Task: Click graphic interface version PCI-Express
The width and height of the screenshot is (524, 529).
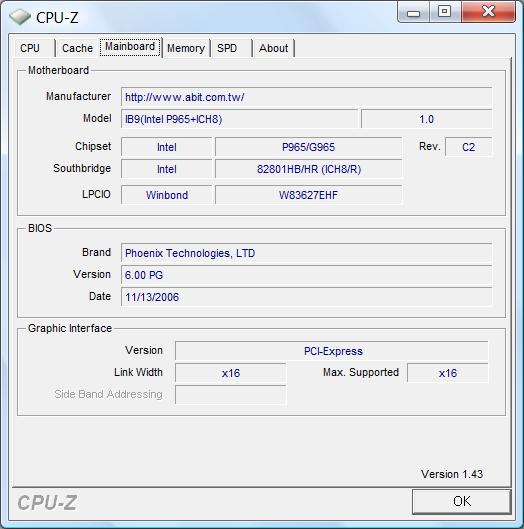Action: click(x=332, y=351)
